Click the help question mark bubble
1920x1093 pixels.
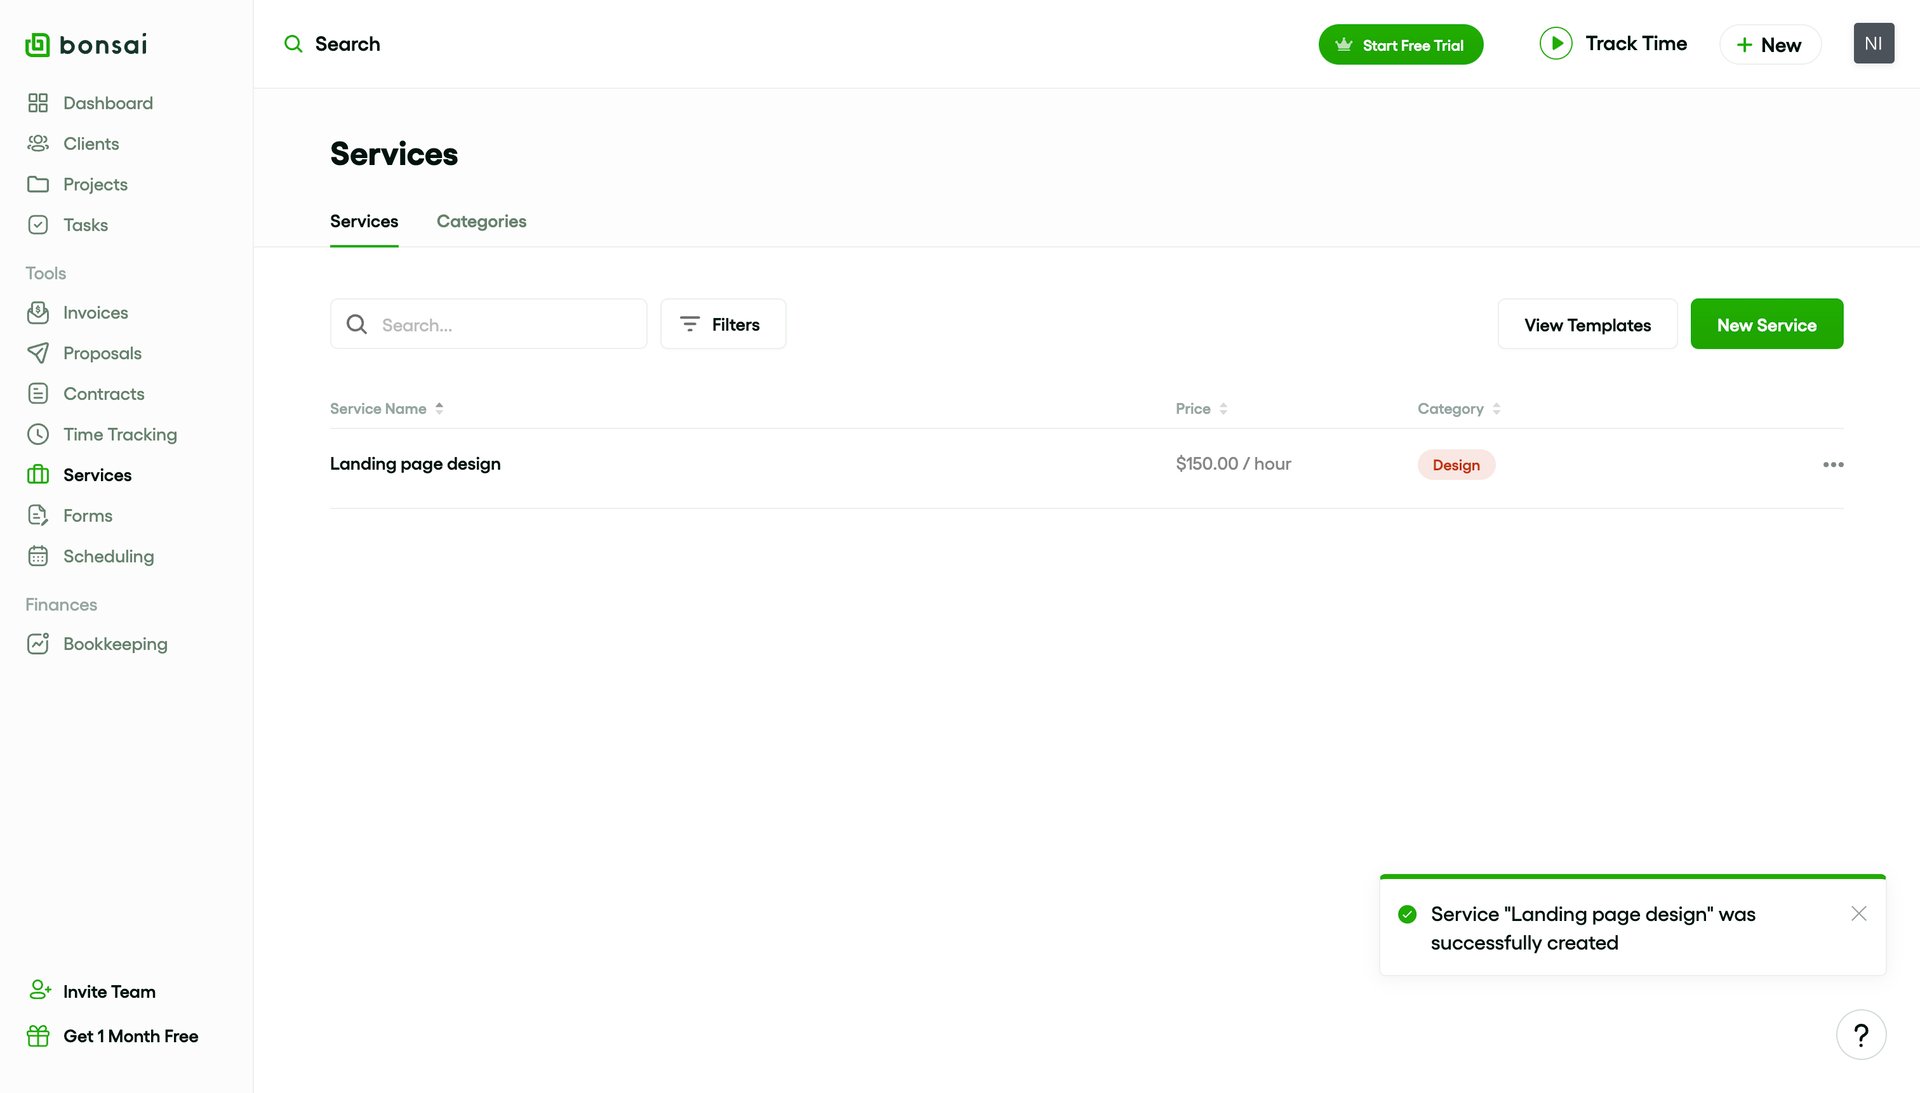click(x=1861, y=1034)
